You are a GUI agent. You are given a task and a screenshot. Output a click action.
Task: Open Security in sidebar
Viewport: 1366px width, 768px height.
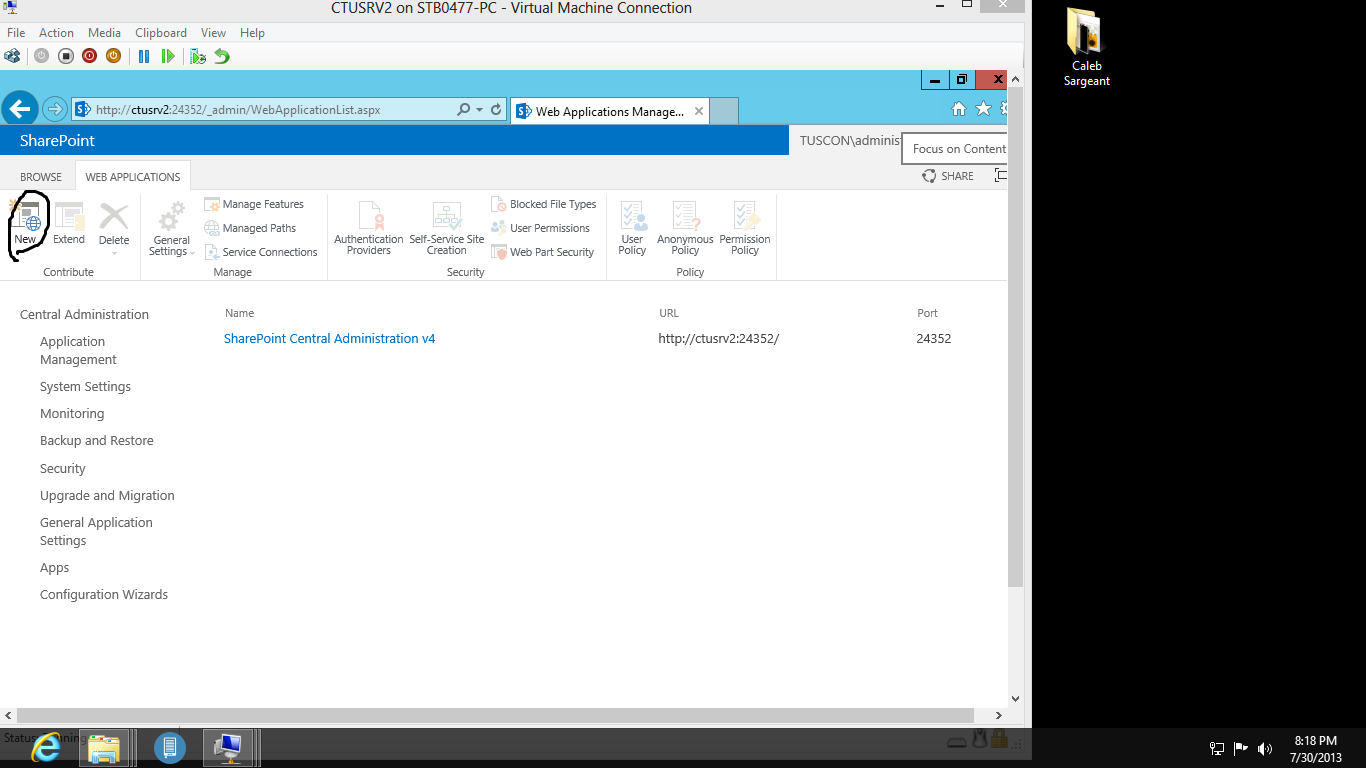[x=63, y=468]
